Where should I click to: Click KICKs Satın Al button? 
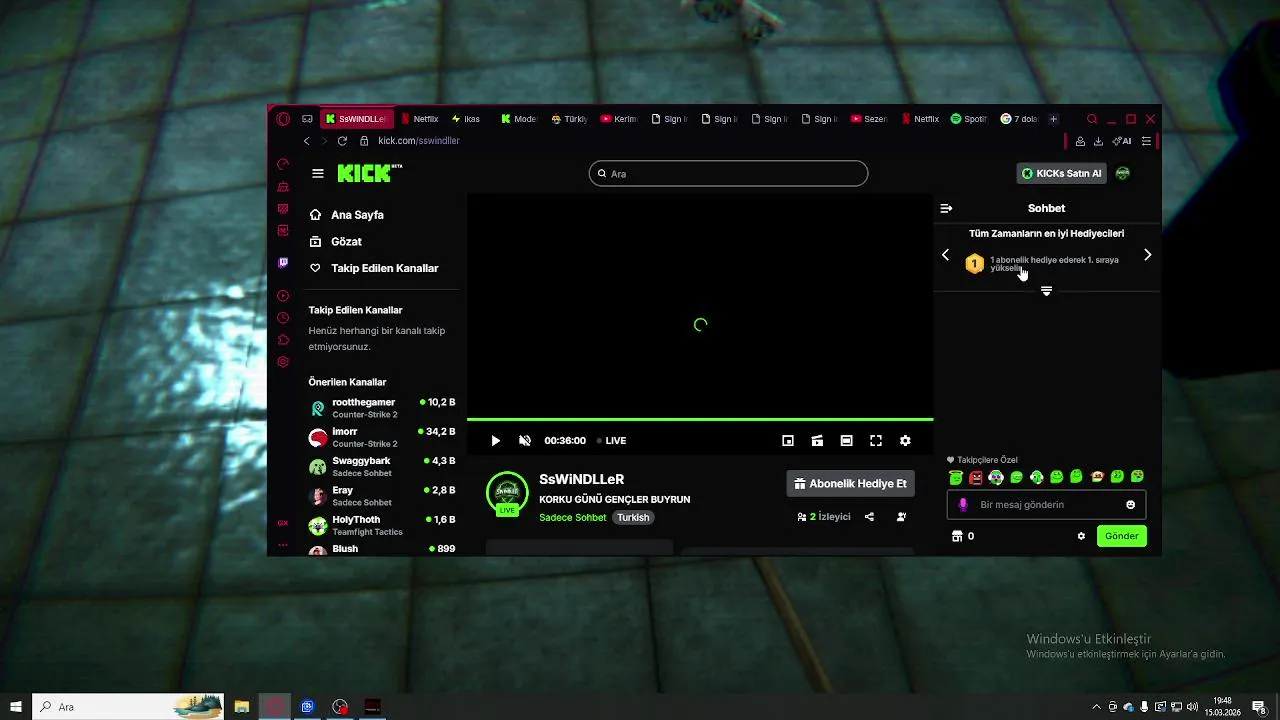pyautogui.click(x=1061, y=173)
